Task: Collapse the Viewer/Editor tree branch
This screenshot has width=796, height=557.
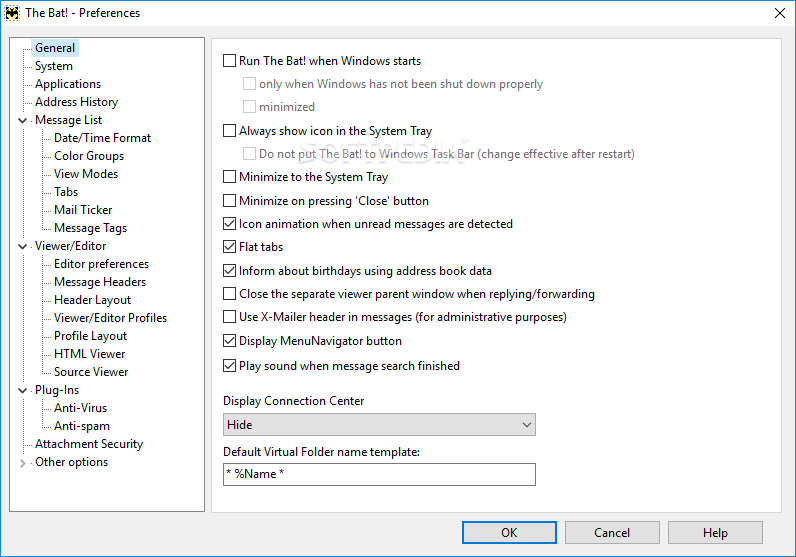Action: pyautogui.click(x=23, y=246)
